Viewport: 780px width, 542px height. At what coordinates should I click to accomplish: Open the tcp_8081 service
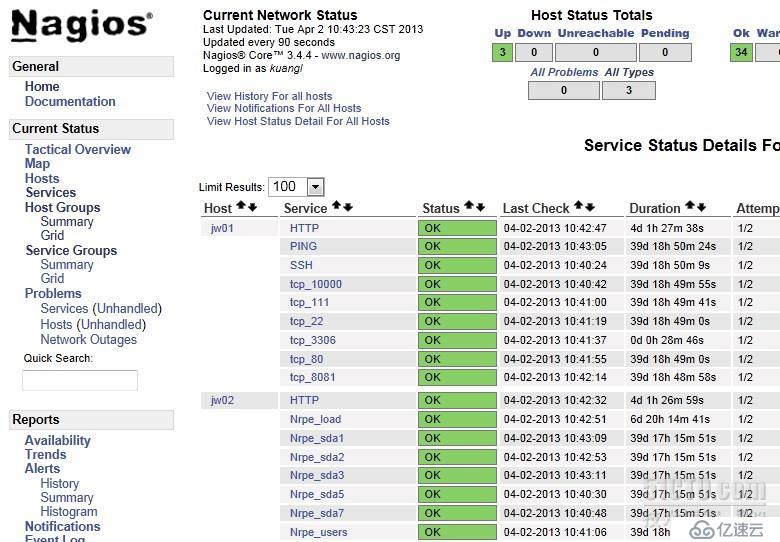point(312,377)
